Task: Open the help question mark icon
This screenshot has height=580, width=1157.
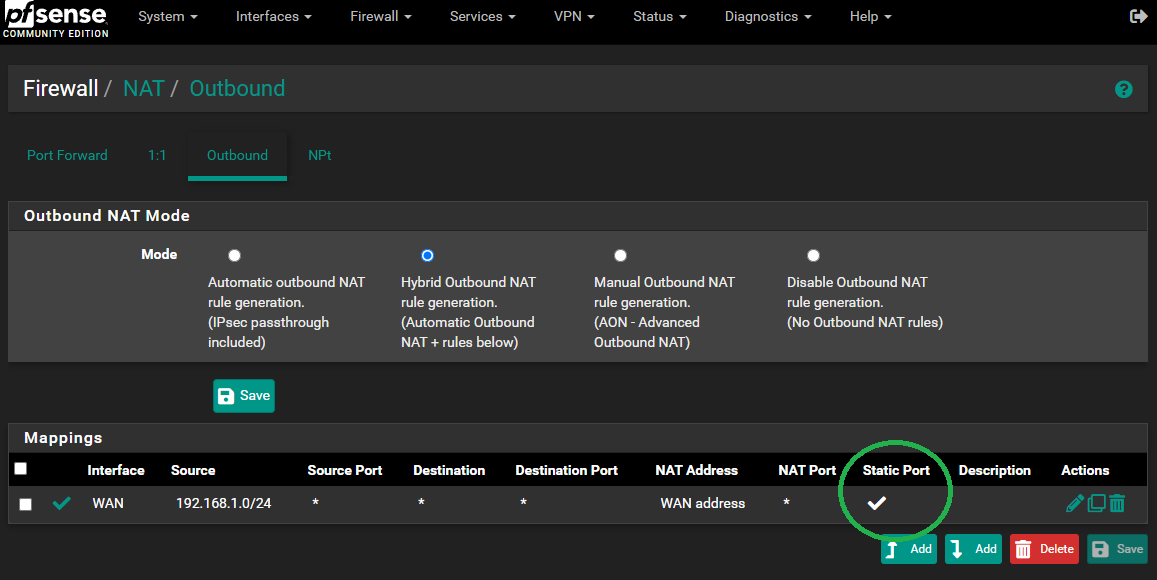Action: [1123, 89]
